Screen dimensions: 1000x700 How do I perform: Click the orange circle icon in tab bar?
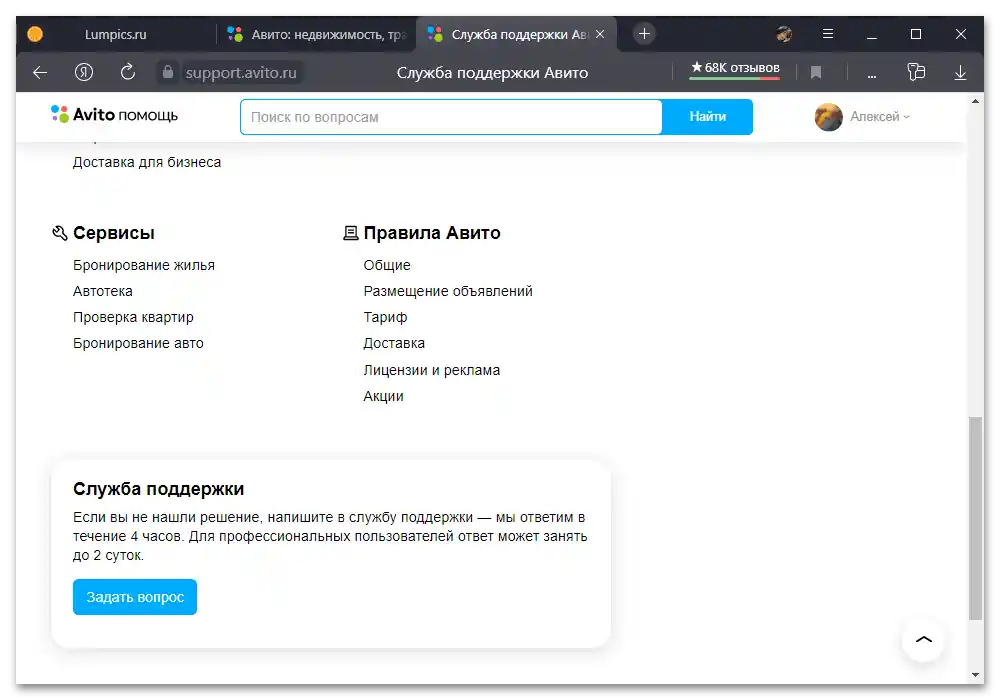point(35,34)
